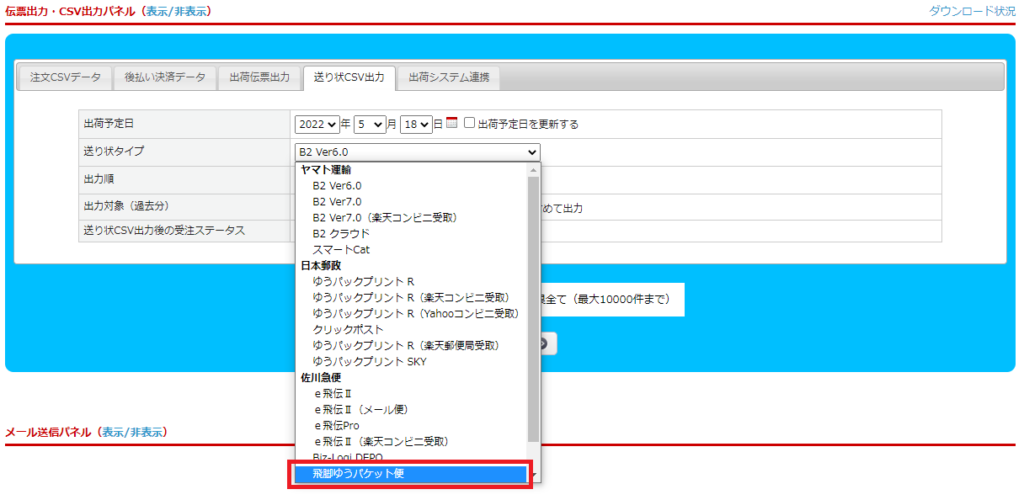Toggle 伝票出力・CSV出力パネル 表示/非表示 link

tap(178, 11)
